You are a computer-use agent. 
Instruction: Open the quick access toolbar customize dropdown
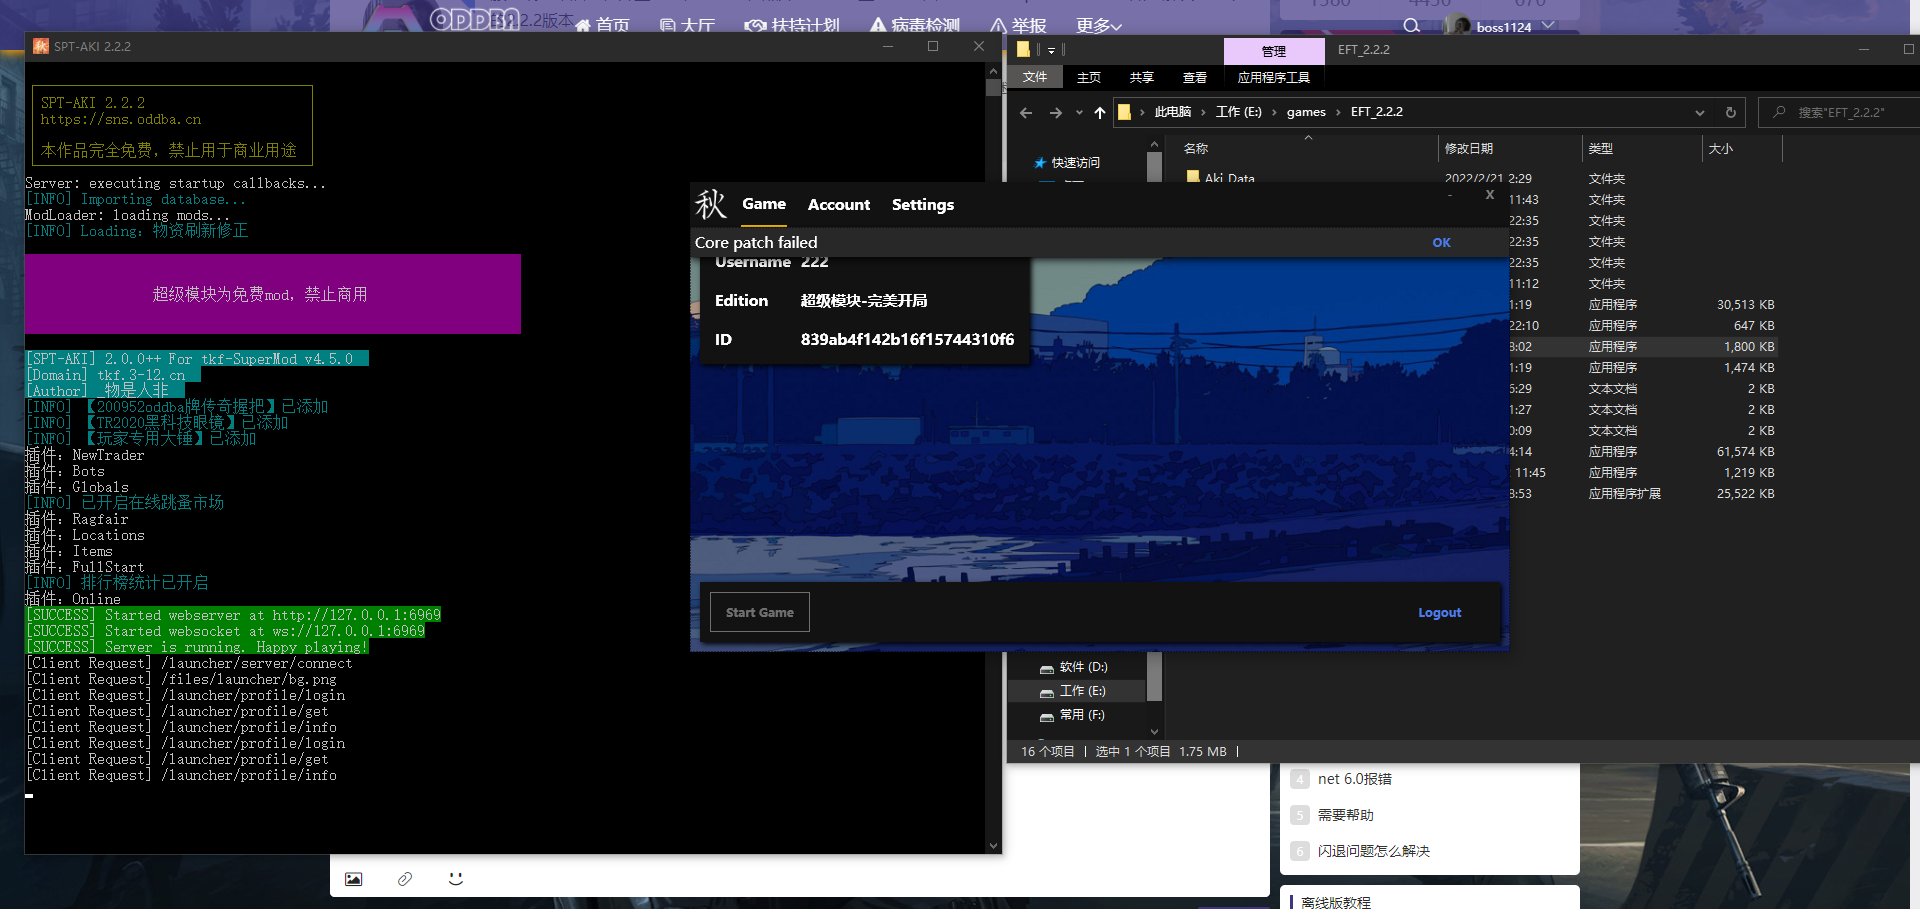click(x=1051, y=50)
